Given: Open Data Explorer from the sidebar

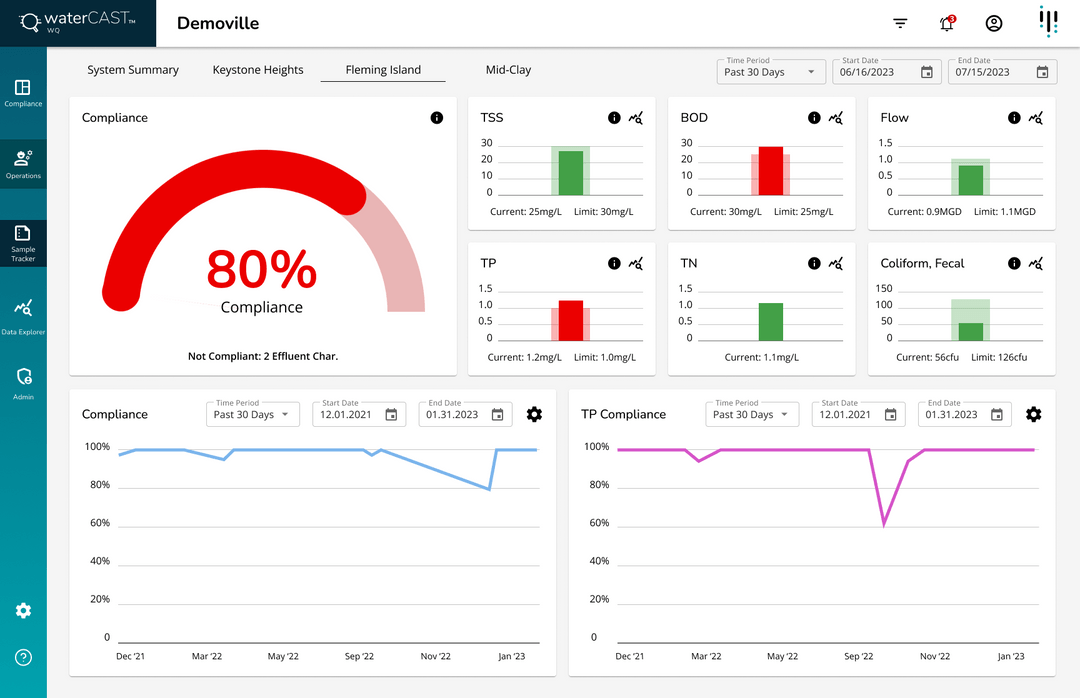Looking at the screenshot, I should tap(22, 310).
